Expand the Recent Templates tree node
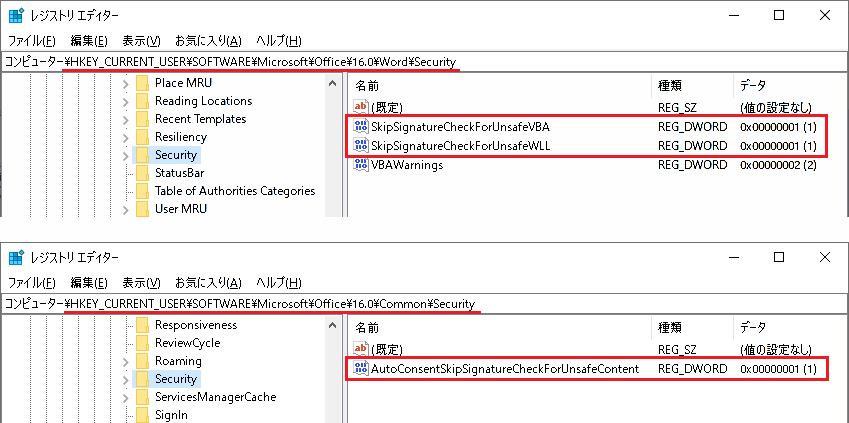The image size is (849, 423). coord(126,119)
